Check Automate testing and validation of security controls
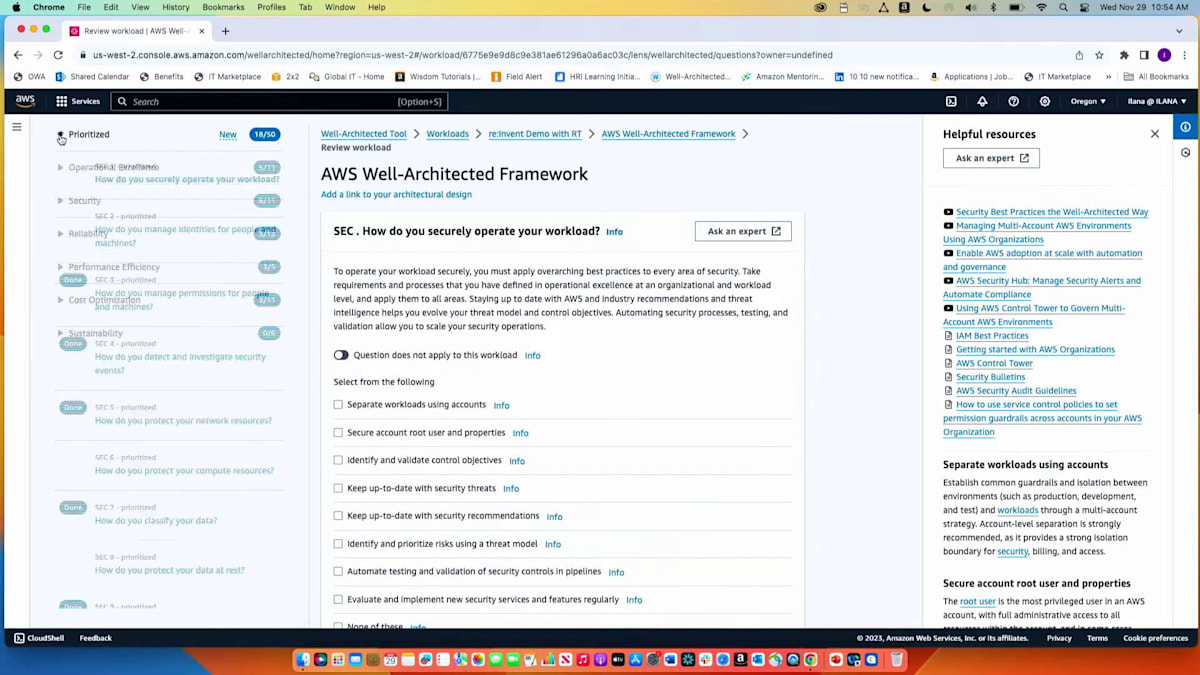 point(338,572)
